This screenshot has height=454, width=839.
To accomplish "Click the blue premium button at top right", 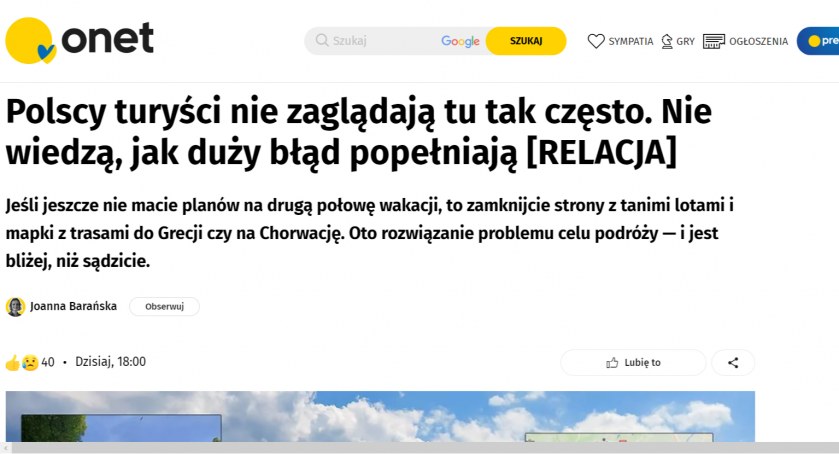I will point(818,41).
